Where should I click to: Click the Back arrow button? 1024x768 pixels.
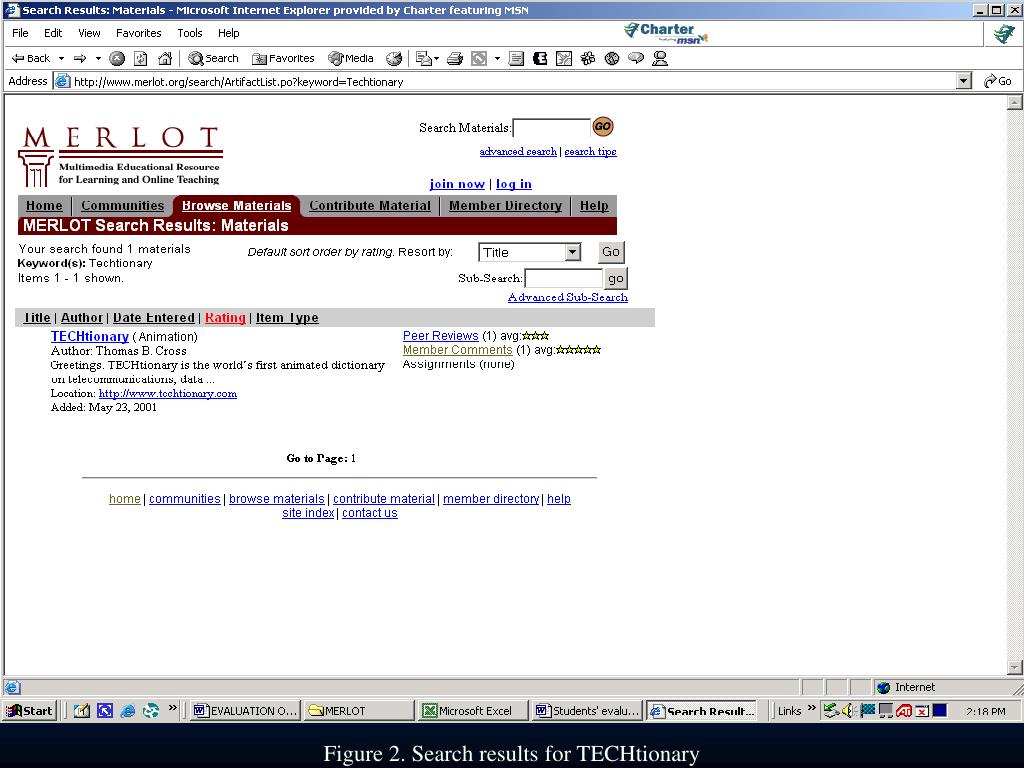pos(30,58)
